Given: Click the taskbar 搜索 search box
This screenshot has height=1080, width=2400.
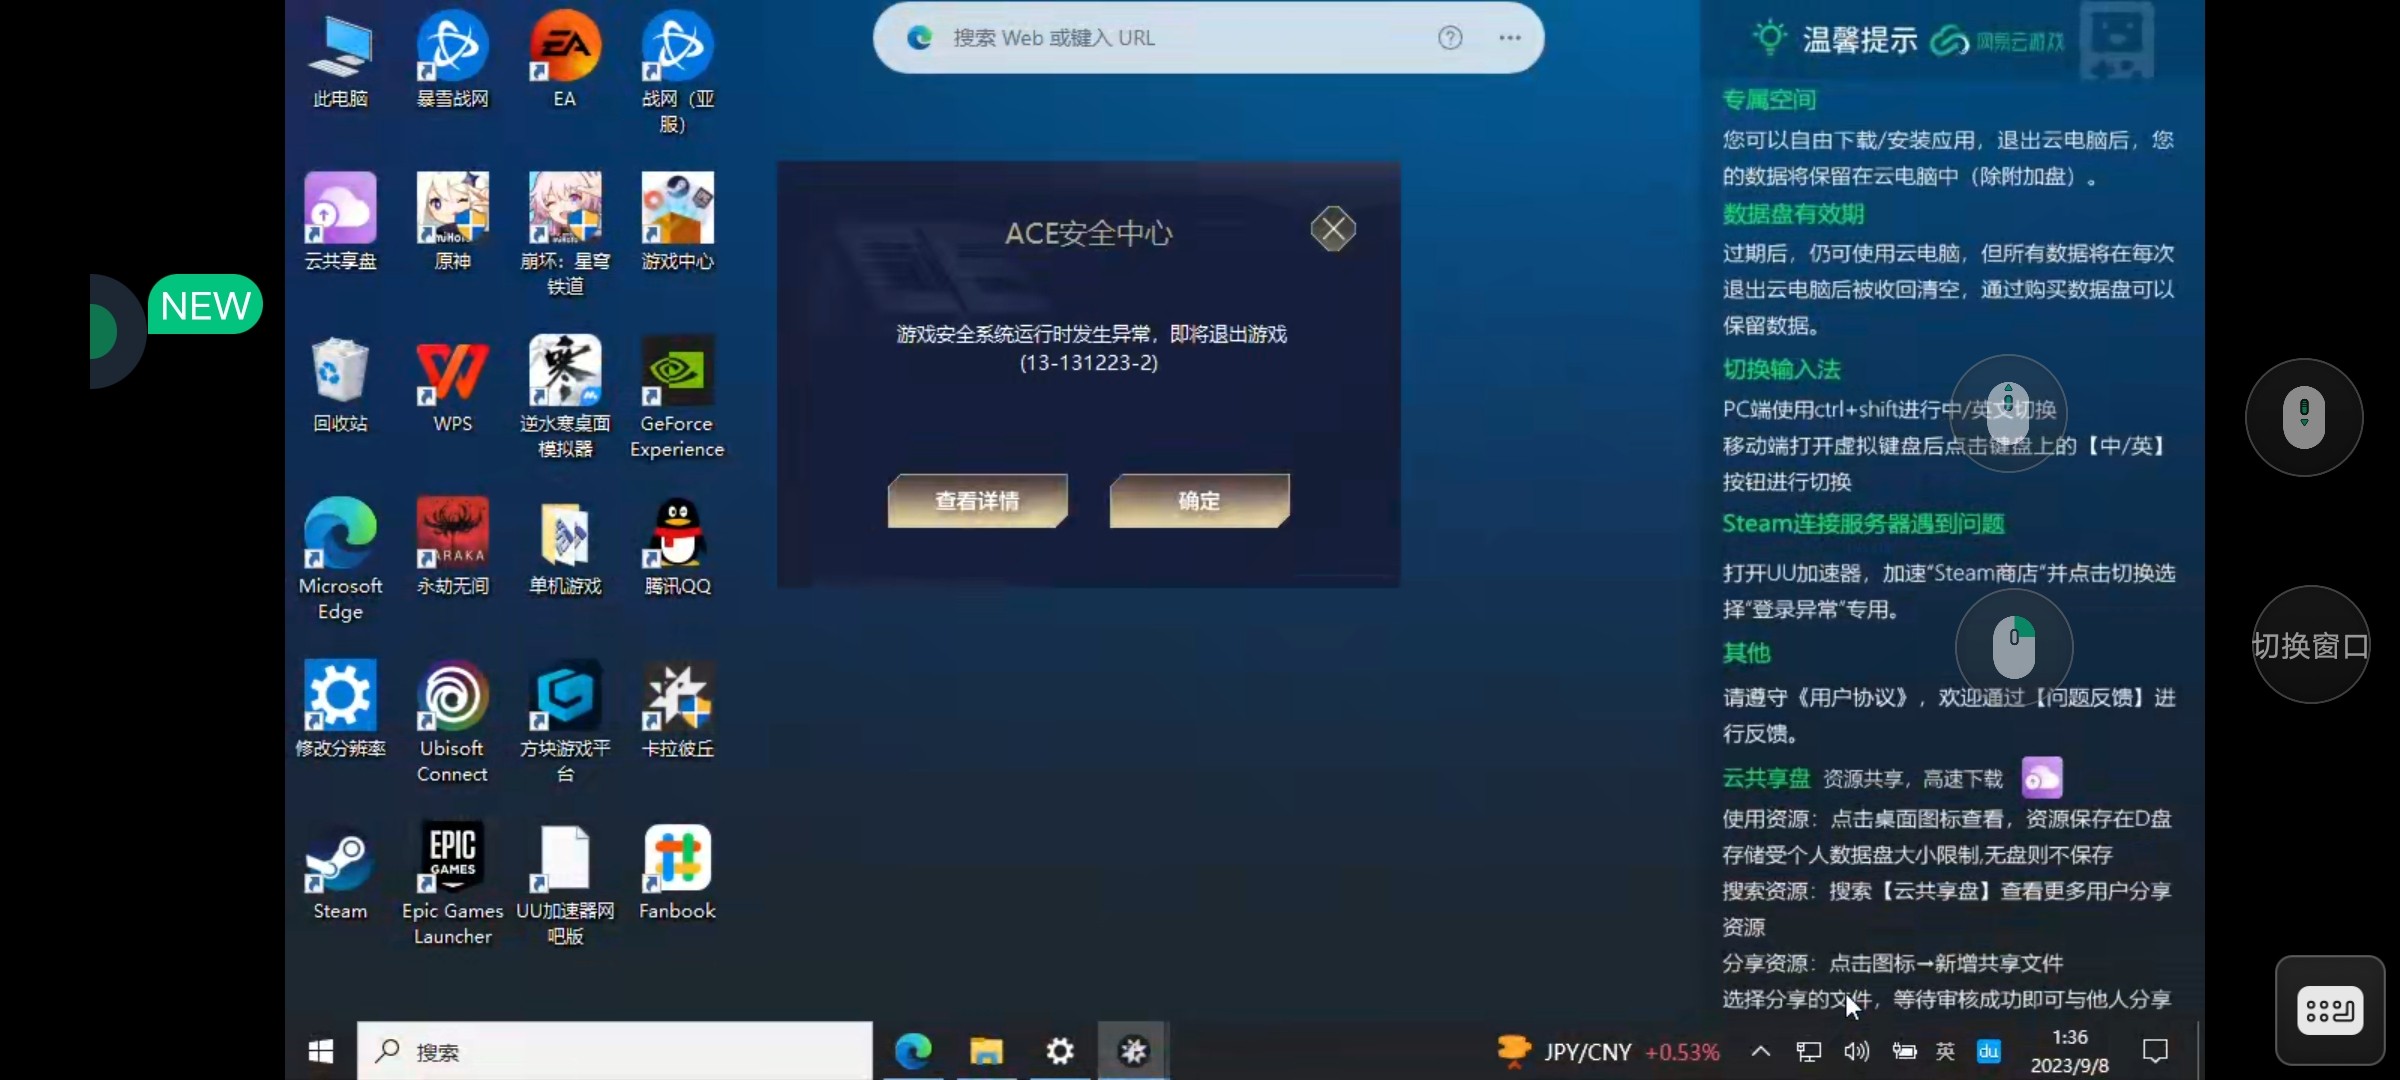Looking at the screenshot, I should click(614, 1051).
